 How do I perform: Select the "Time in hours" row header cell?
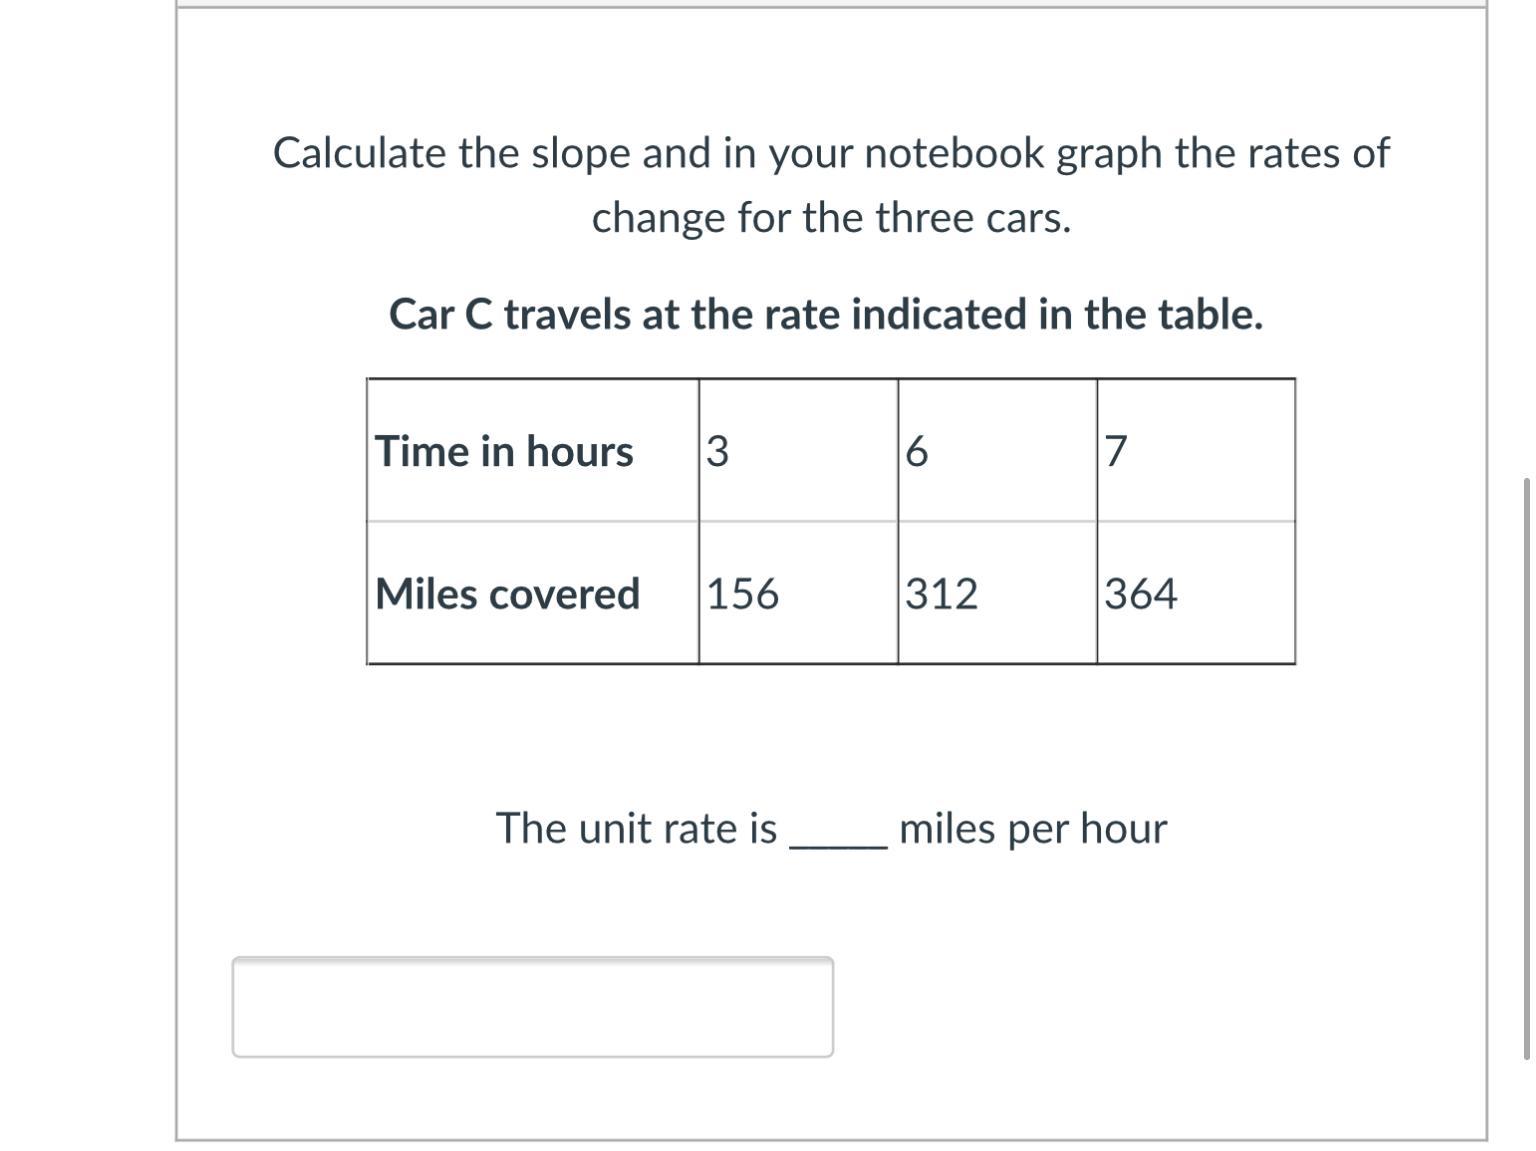(x=533, y=451)
